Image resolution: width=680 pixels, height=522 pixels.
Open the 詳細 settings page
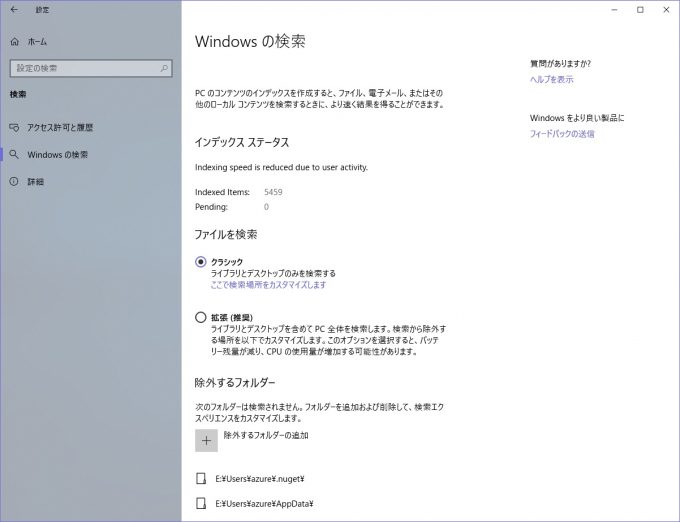point(36,182)
